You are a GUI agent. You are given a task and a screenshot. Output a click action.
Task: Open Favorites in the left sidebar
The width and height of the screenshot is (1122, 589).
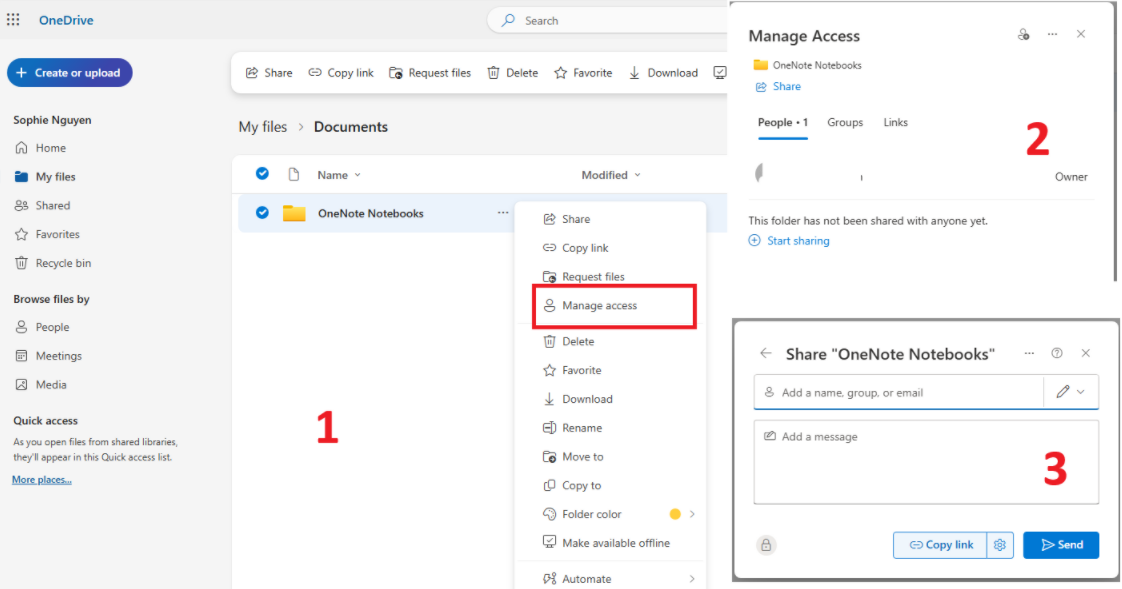click(47, 234)
